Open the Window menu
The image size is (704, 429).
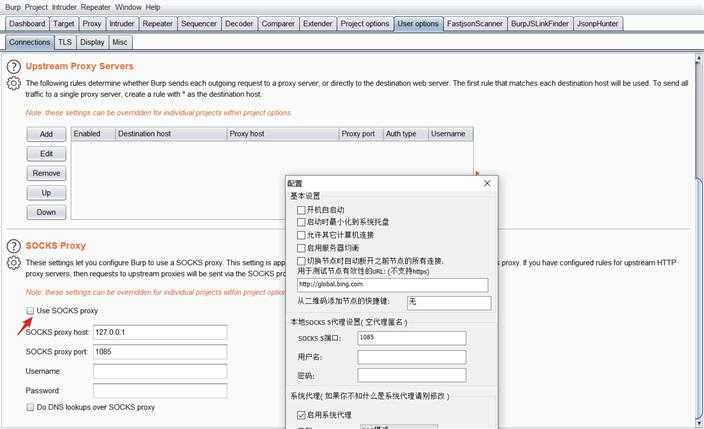coord(128,7)
